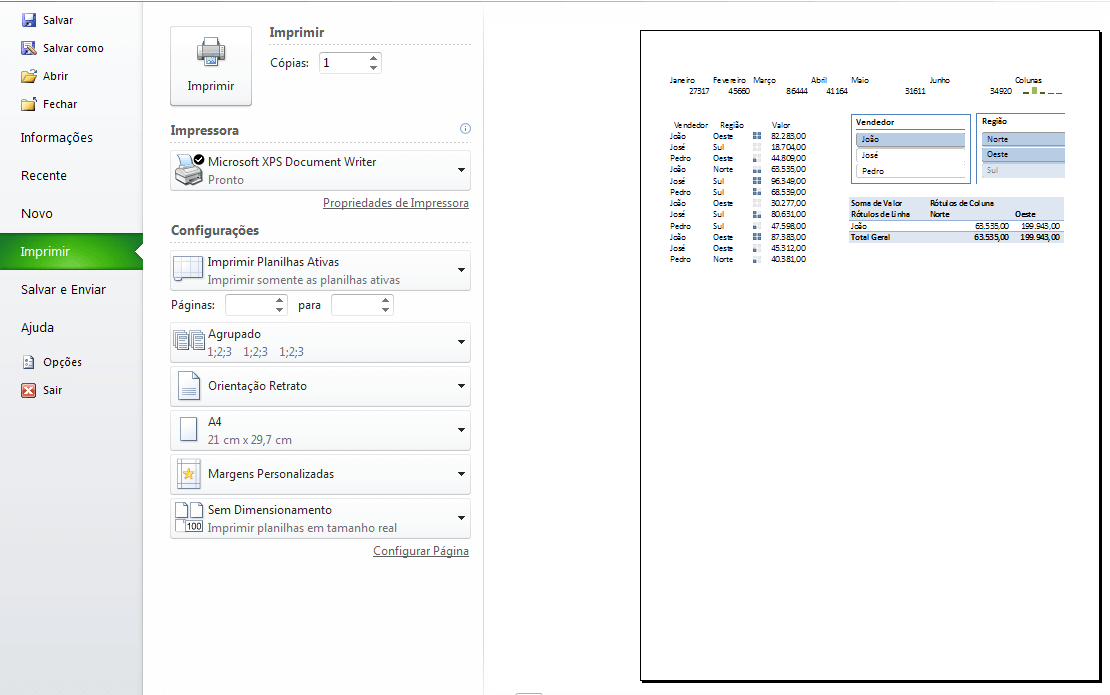Open the Novo menu tab

(x=37, y=214)
